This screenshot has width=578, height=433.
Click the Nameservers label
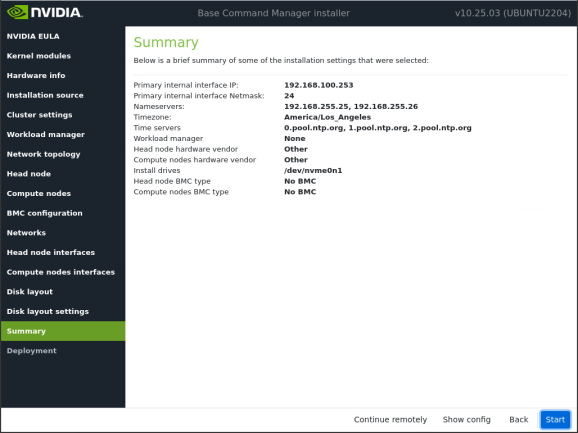(159, 106)
